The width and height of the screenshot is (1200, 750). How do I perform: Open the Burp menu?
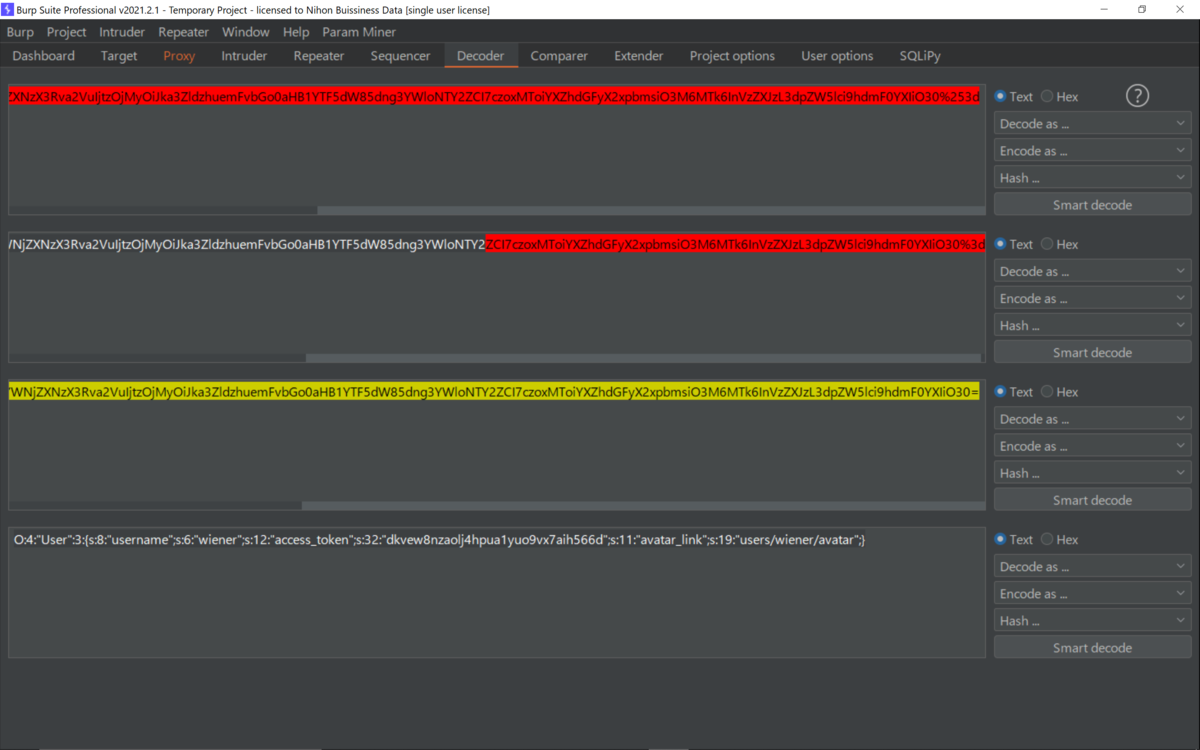(20, 32)
